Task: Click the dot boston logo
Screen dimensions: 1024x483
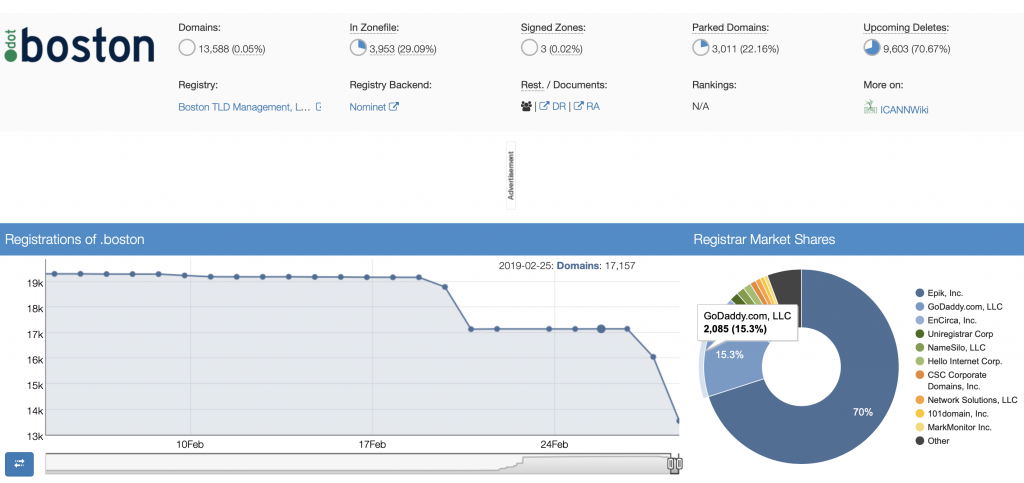Action: point(79,45)
